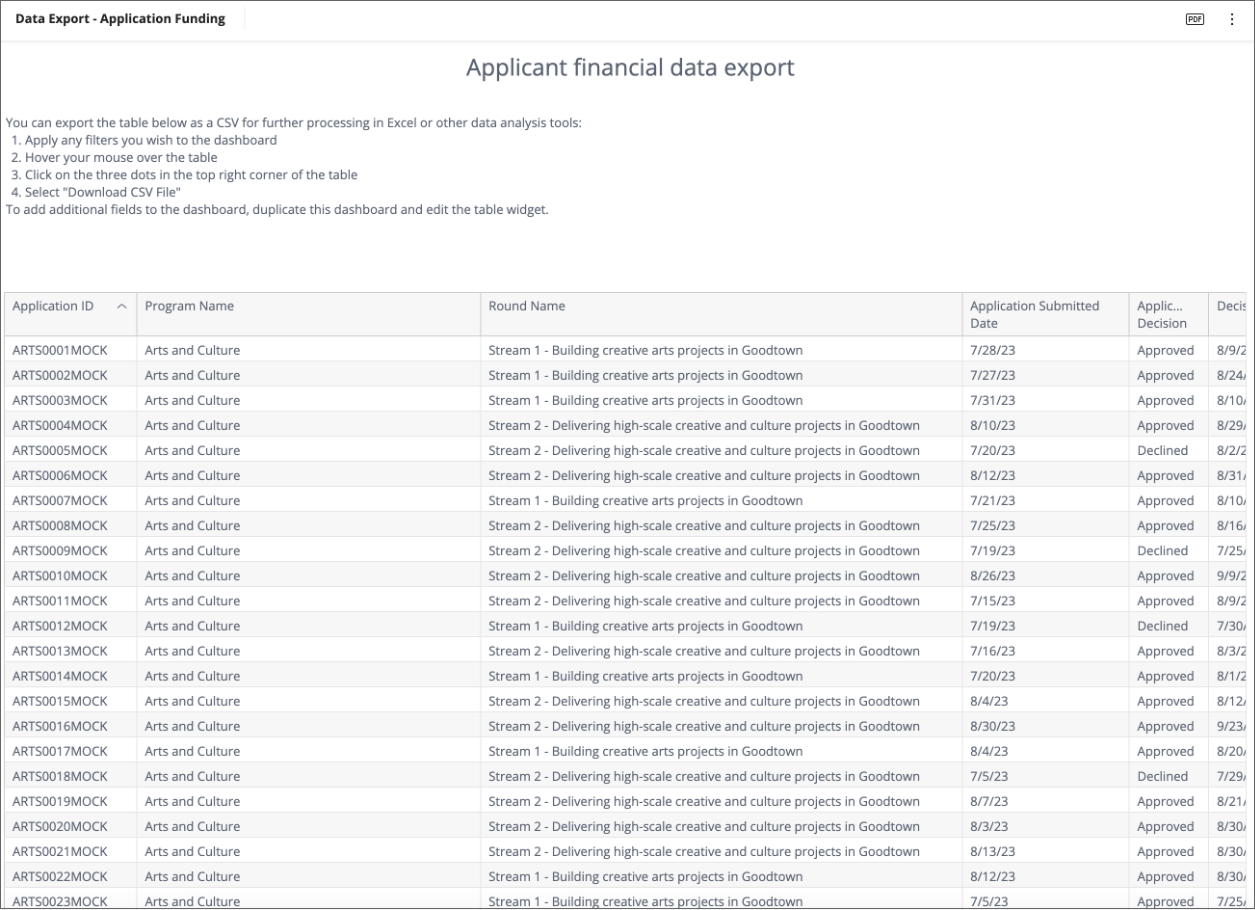This screenshot has width=1255, height=910.
Task: Sort by Program Name column header
Action: point(308,314)
